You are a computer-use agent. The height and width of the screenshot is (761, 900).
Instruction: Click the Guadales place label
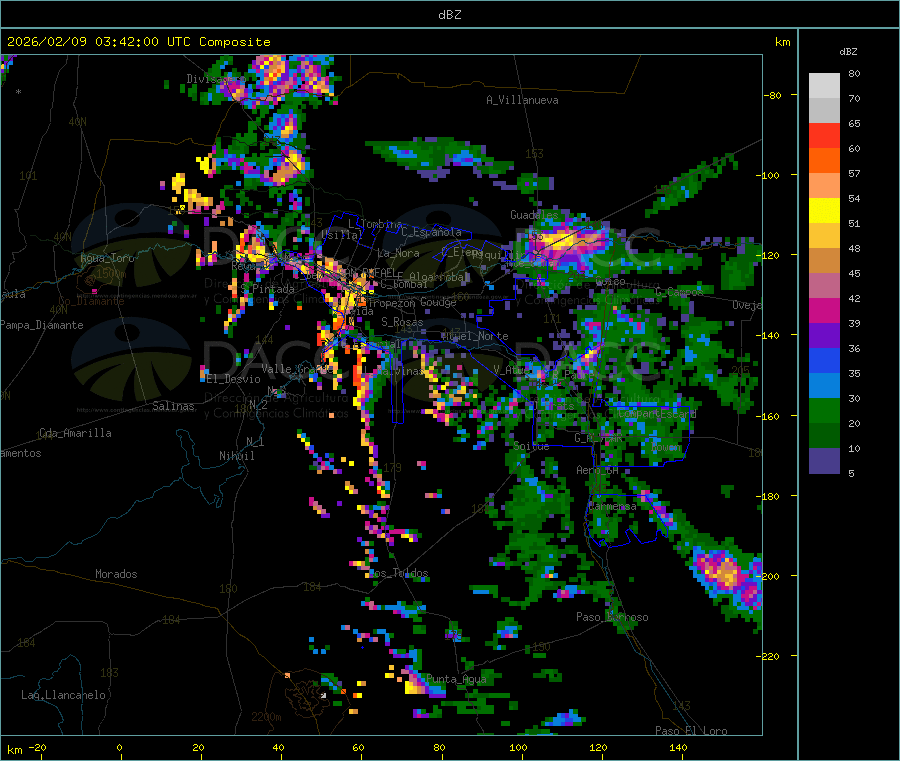(534, 215)
